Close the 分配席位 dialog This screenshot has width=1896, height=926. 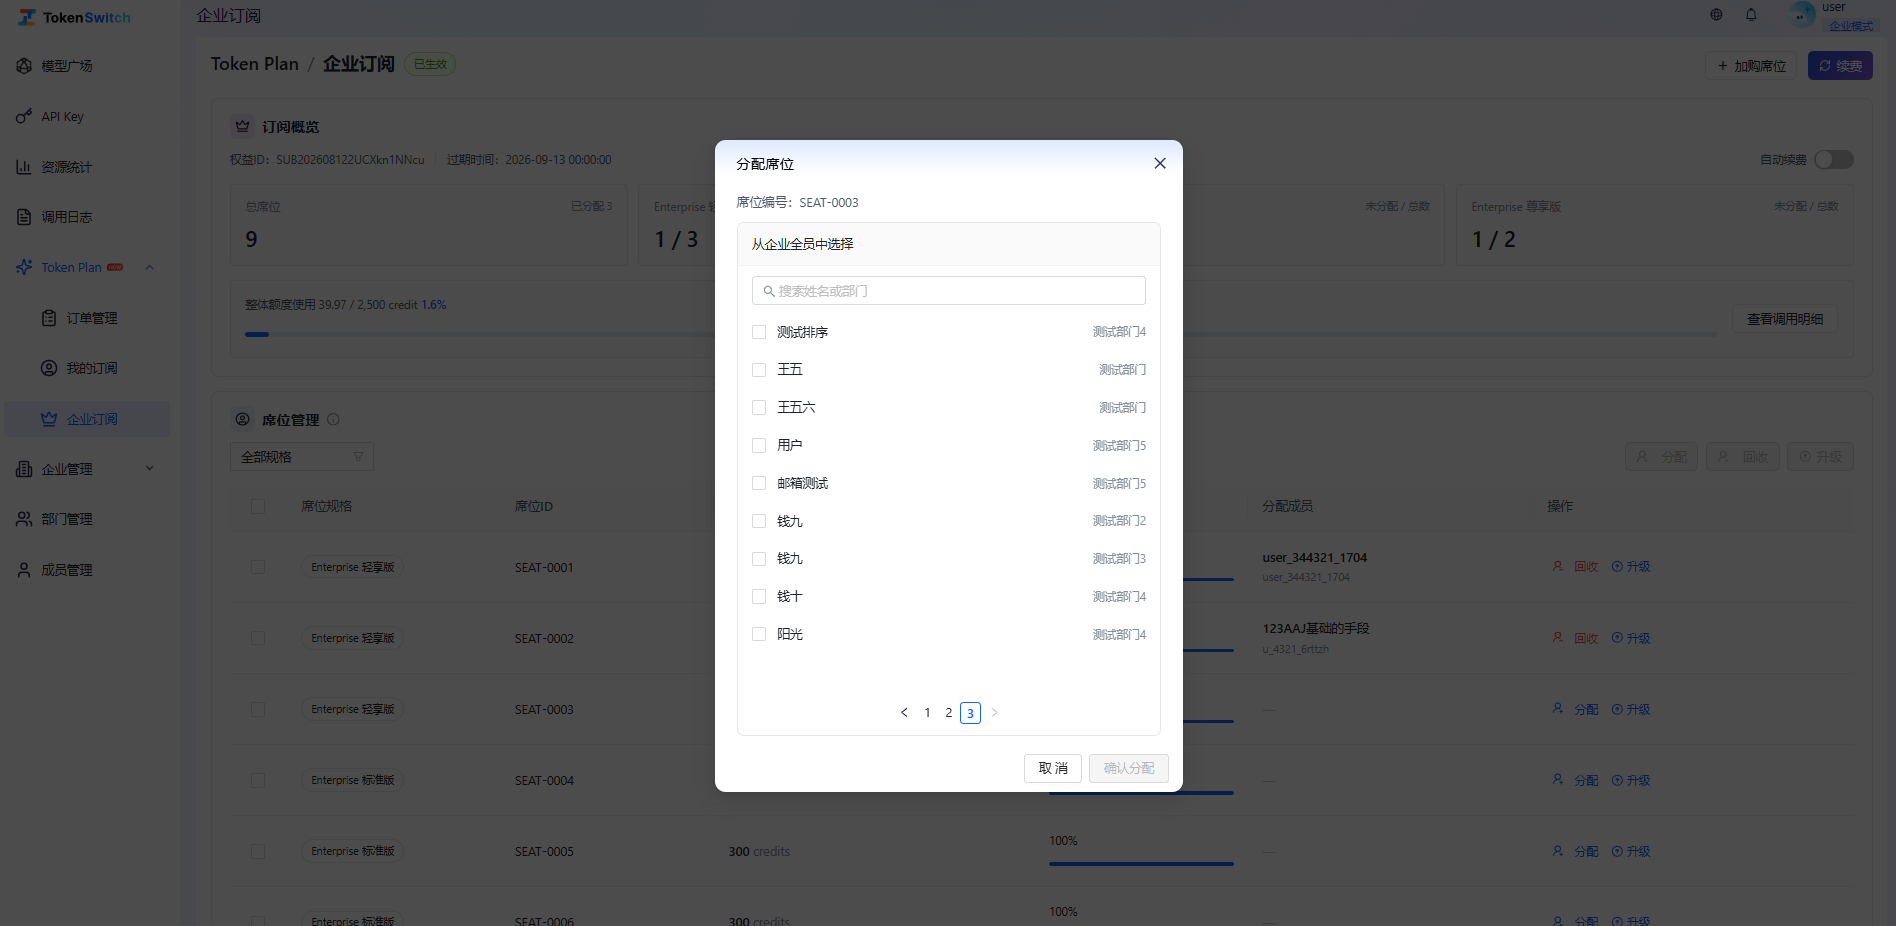[1160, 163]
